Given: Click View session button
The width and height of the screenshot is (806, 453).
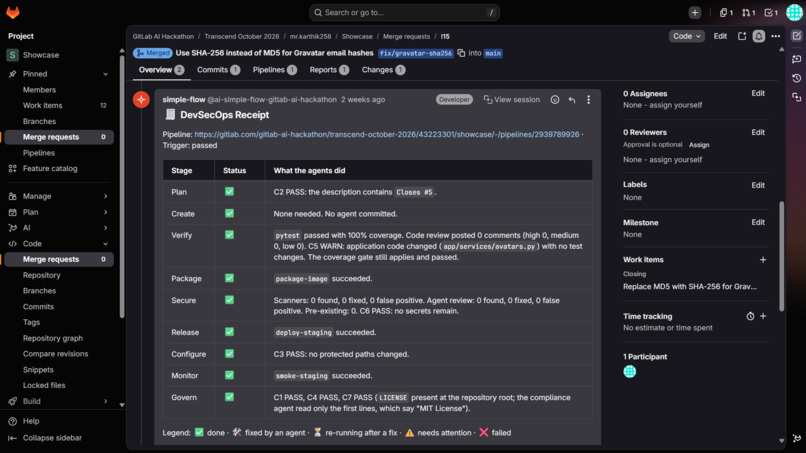Looking at the screenshot, I should pos(511,100).
